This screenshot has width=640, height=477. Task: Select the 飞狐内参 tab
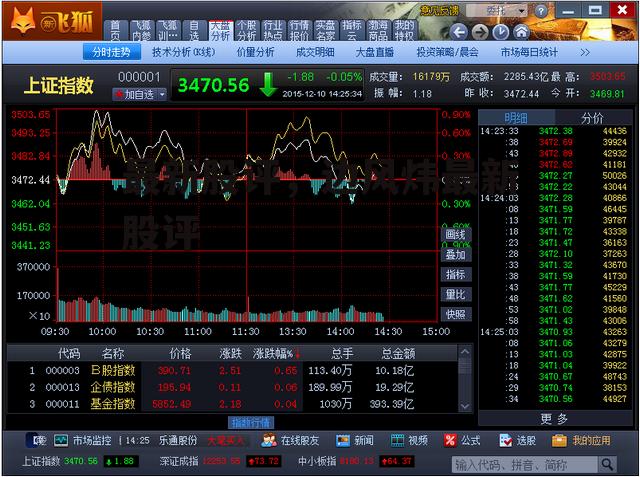pyautogui.click(x=141, y=31)
